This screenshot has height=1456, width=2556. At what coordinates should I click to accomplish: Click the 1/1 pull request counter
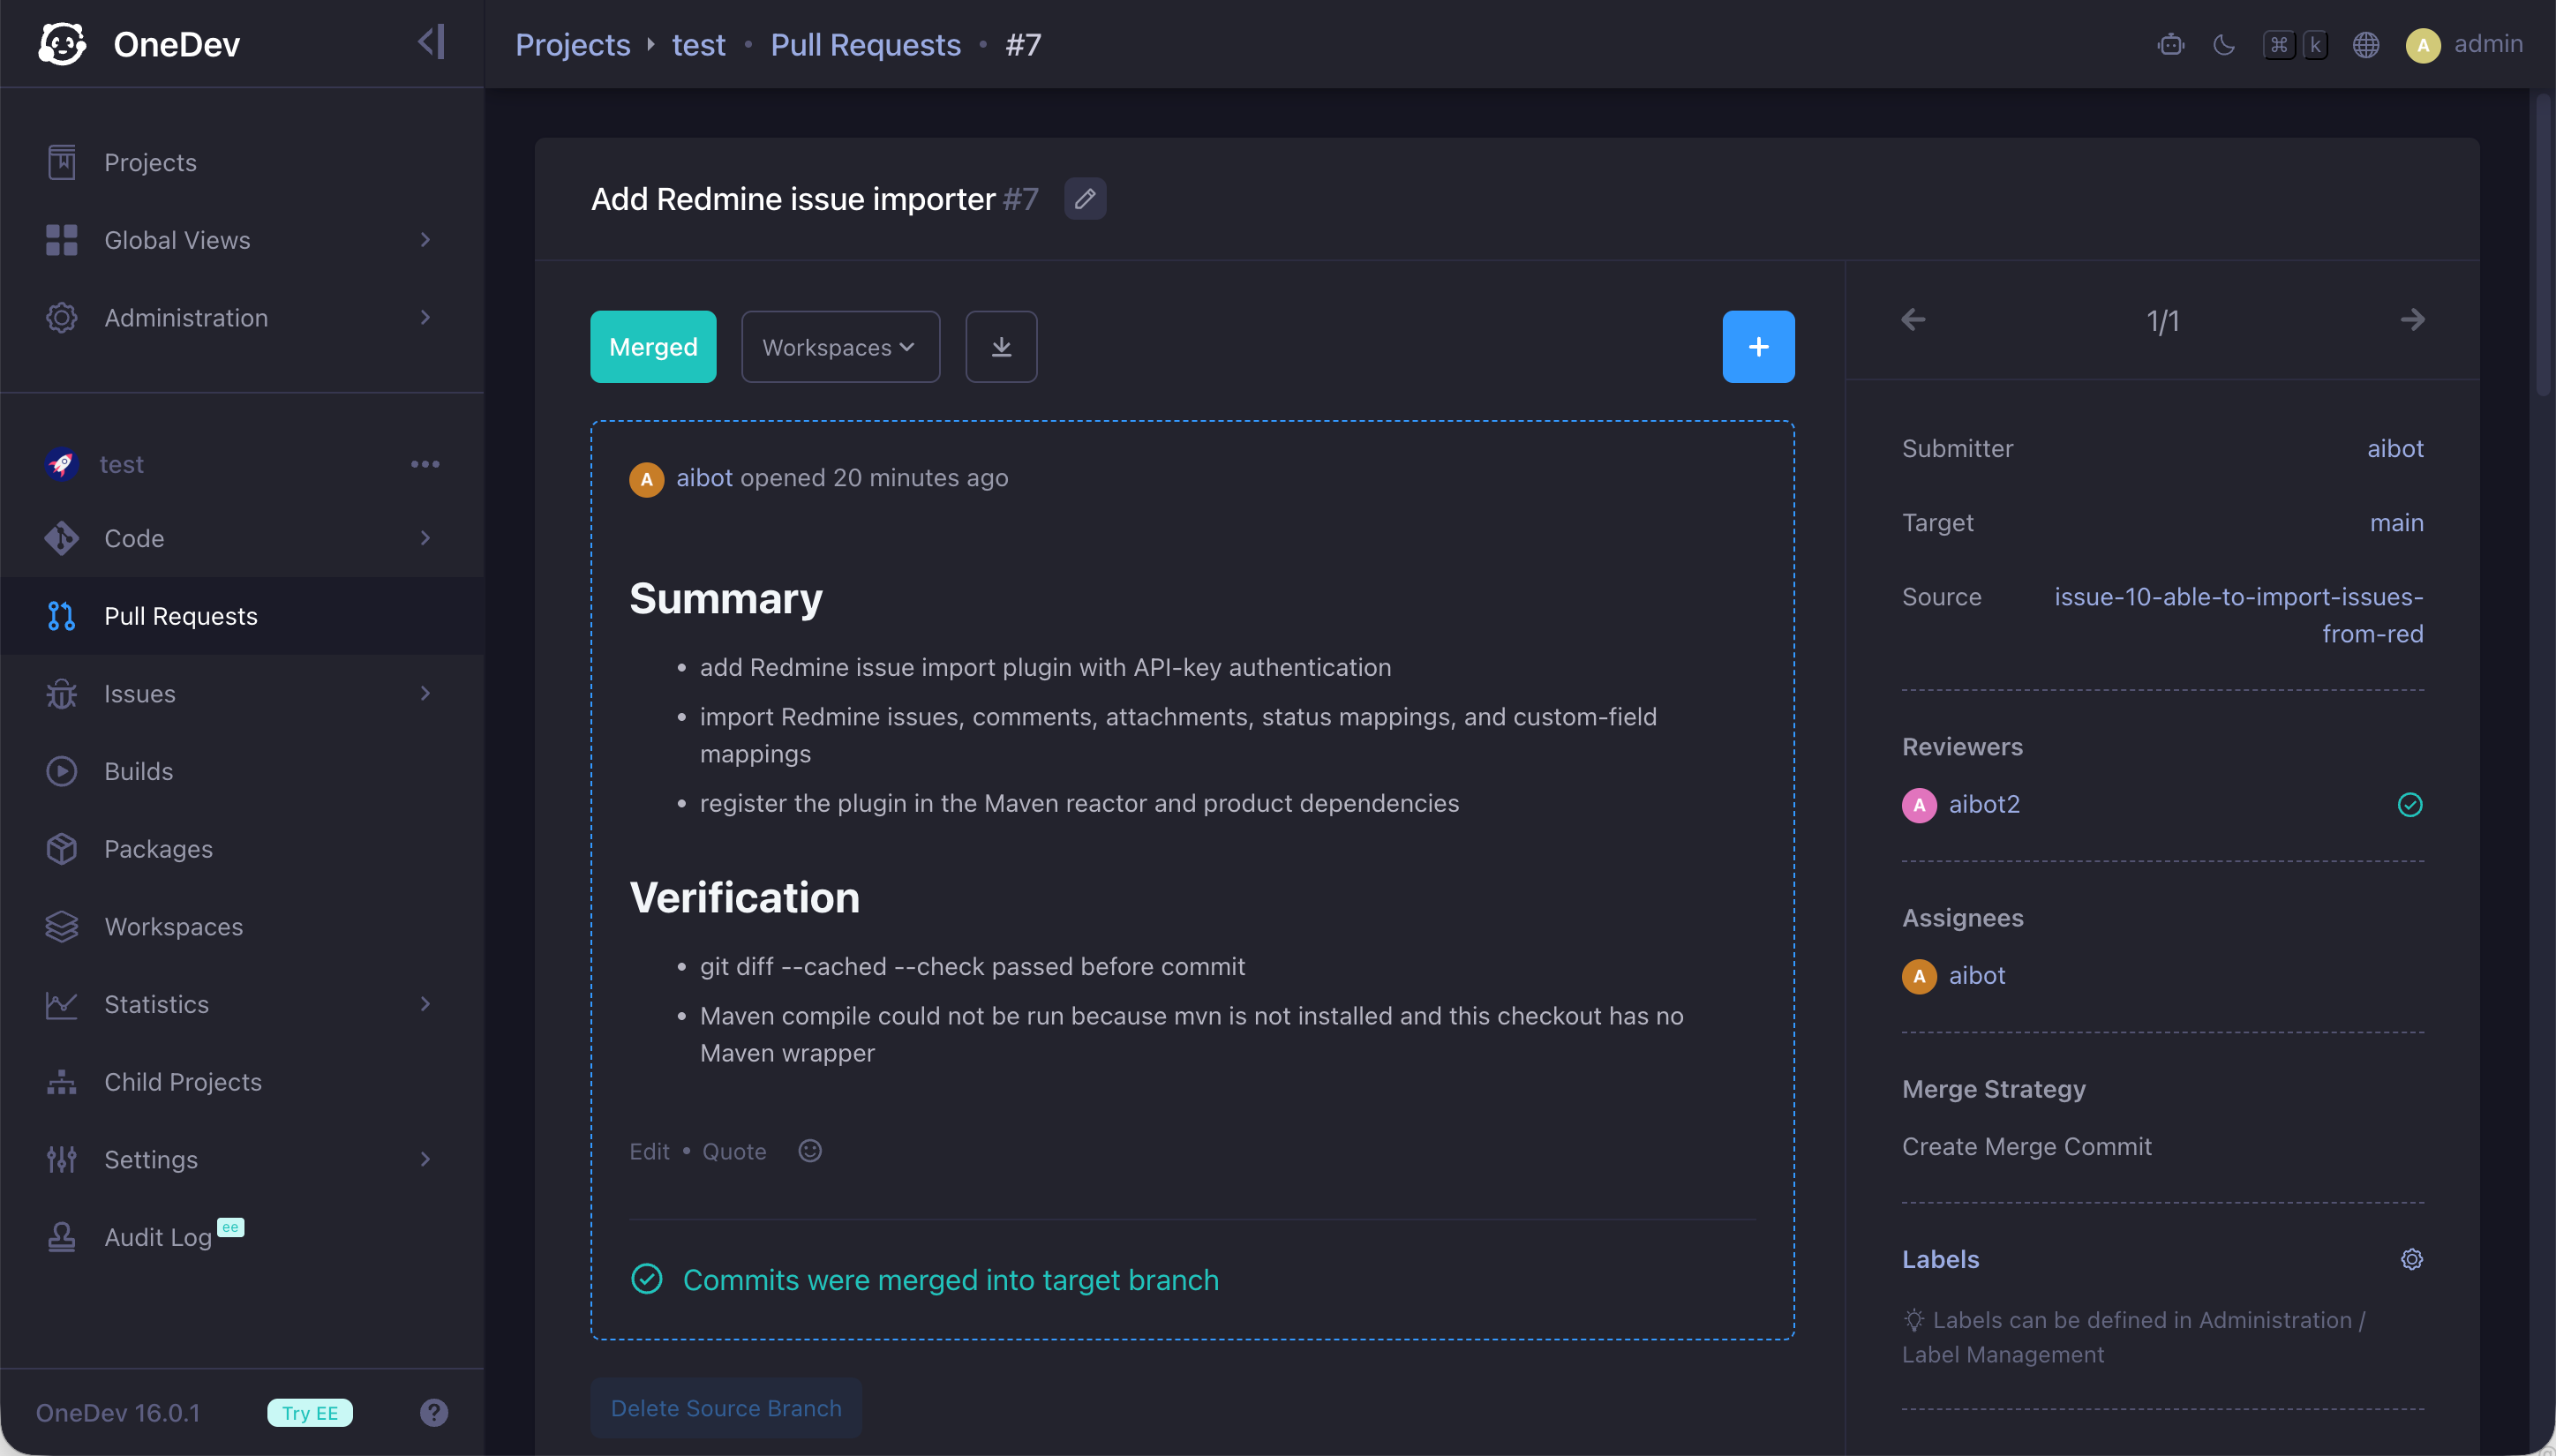(2163, 321)
